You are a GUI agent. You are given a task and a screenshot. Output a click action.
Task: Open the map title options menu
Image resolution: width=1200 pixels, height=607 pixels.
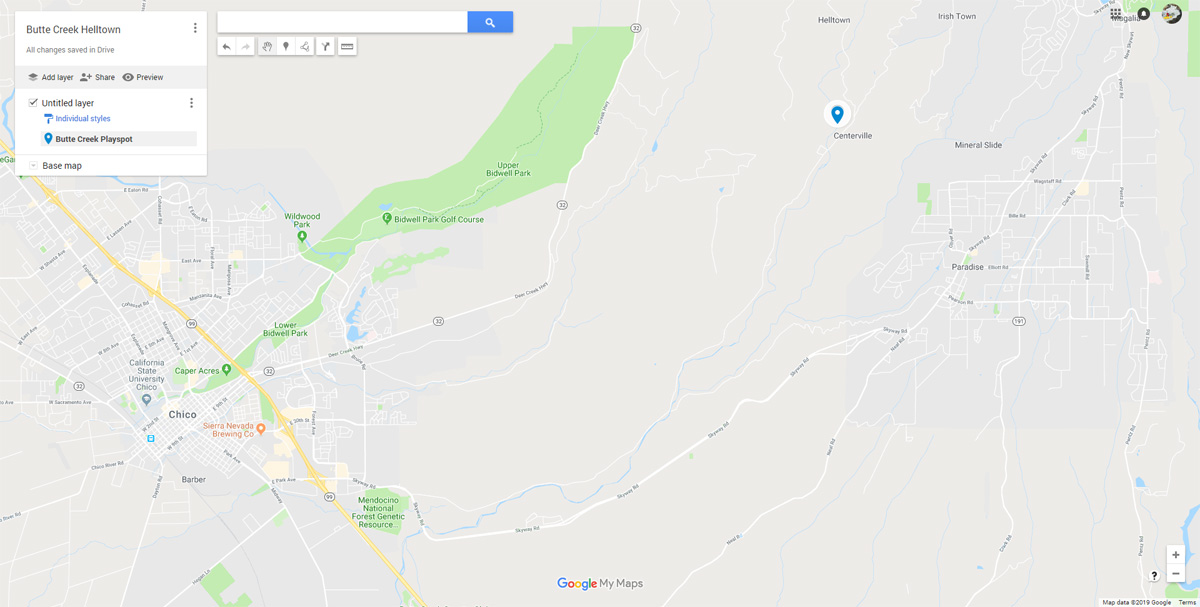tap(195, 29)
